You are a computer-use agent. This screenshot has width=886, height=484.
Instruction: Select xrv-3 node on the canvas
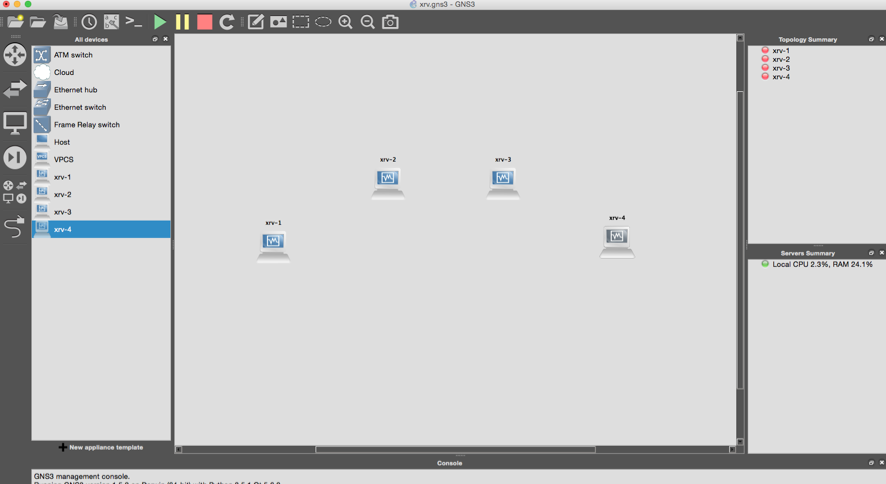point(503,184)
